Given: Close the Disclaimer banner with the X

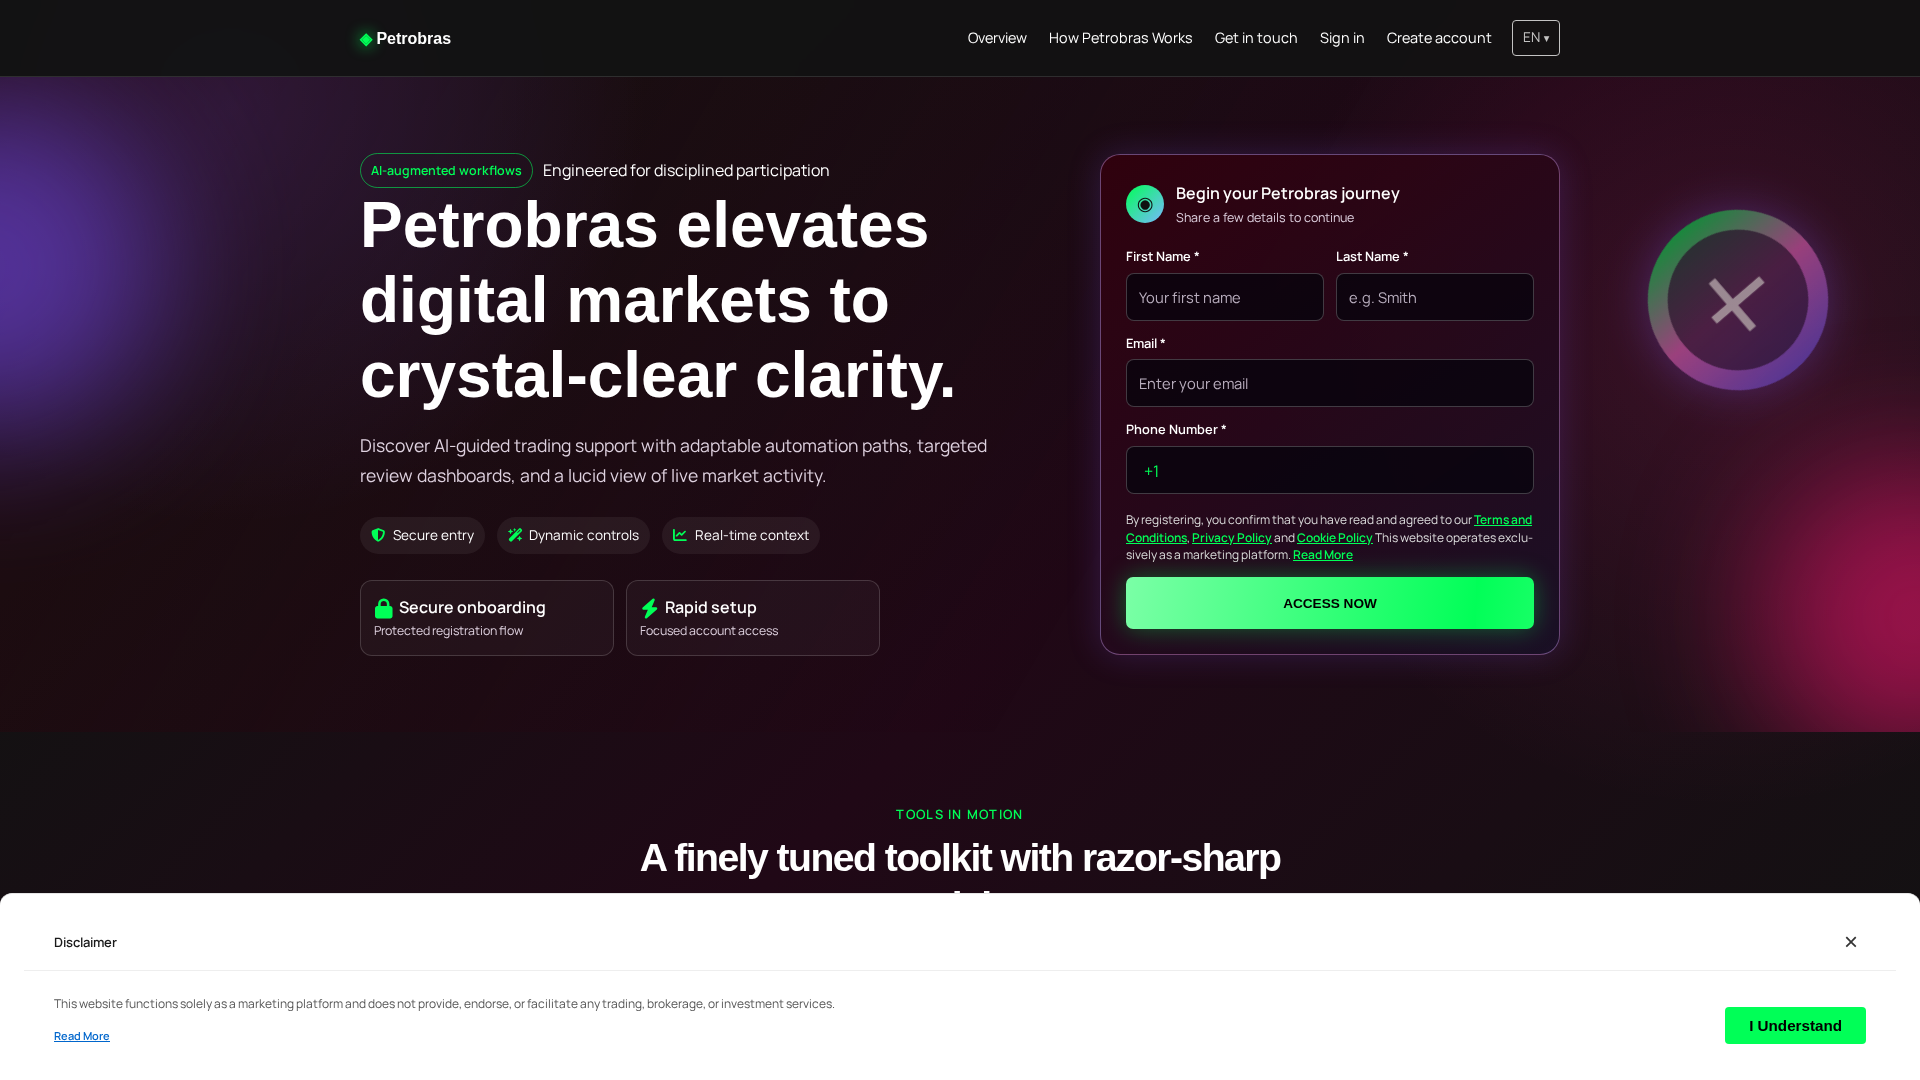Looking at the screenshot, I should coord(1851,942).
